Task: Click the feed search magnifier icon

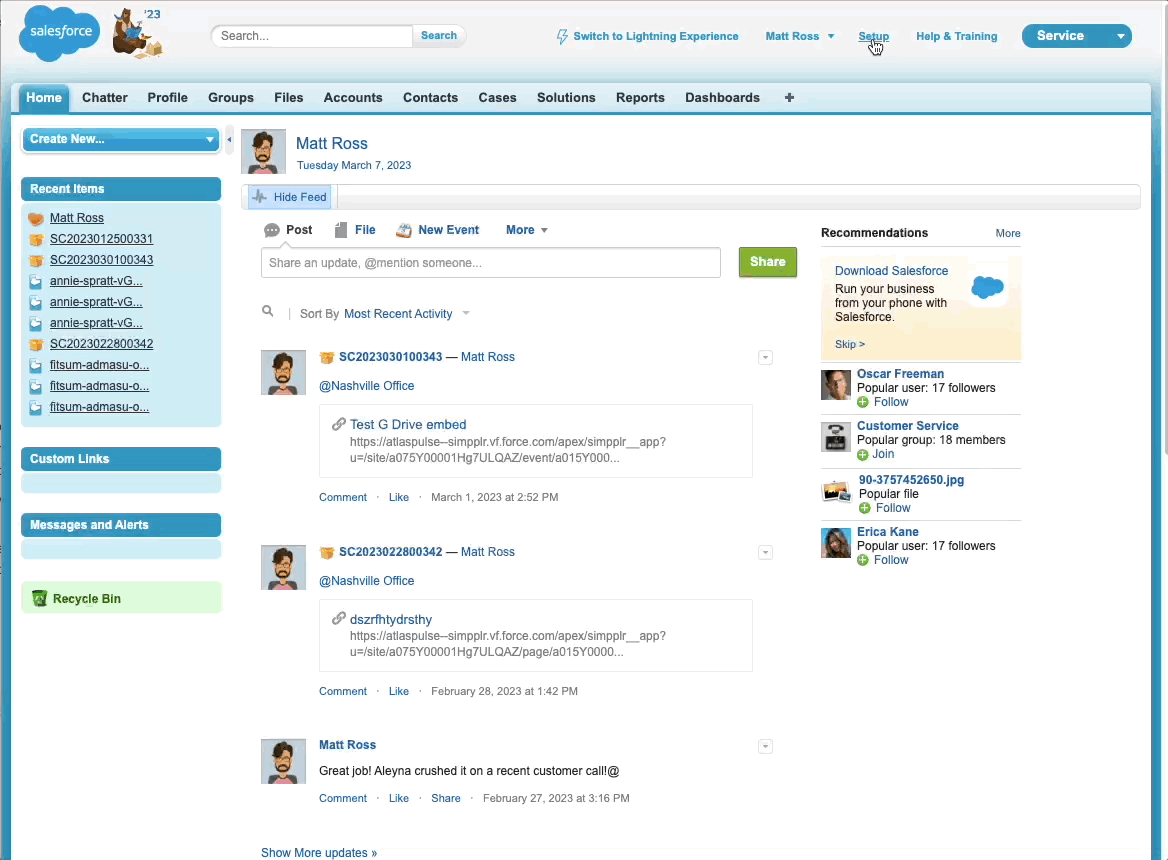Action: point(267,311)
